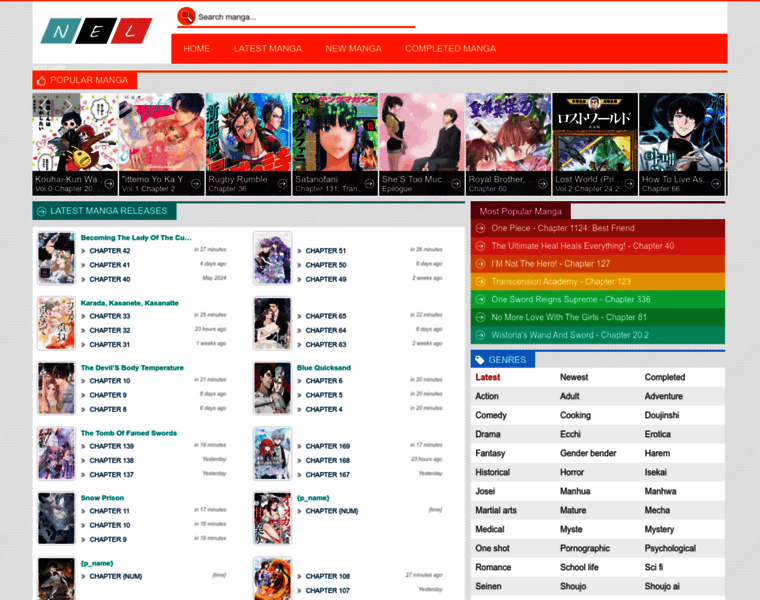
Task: Click arrow icon in Latest Manga Releases header
Action: click(41, 211)
